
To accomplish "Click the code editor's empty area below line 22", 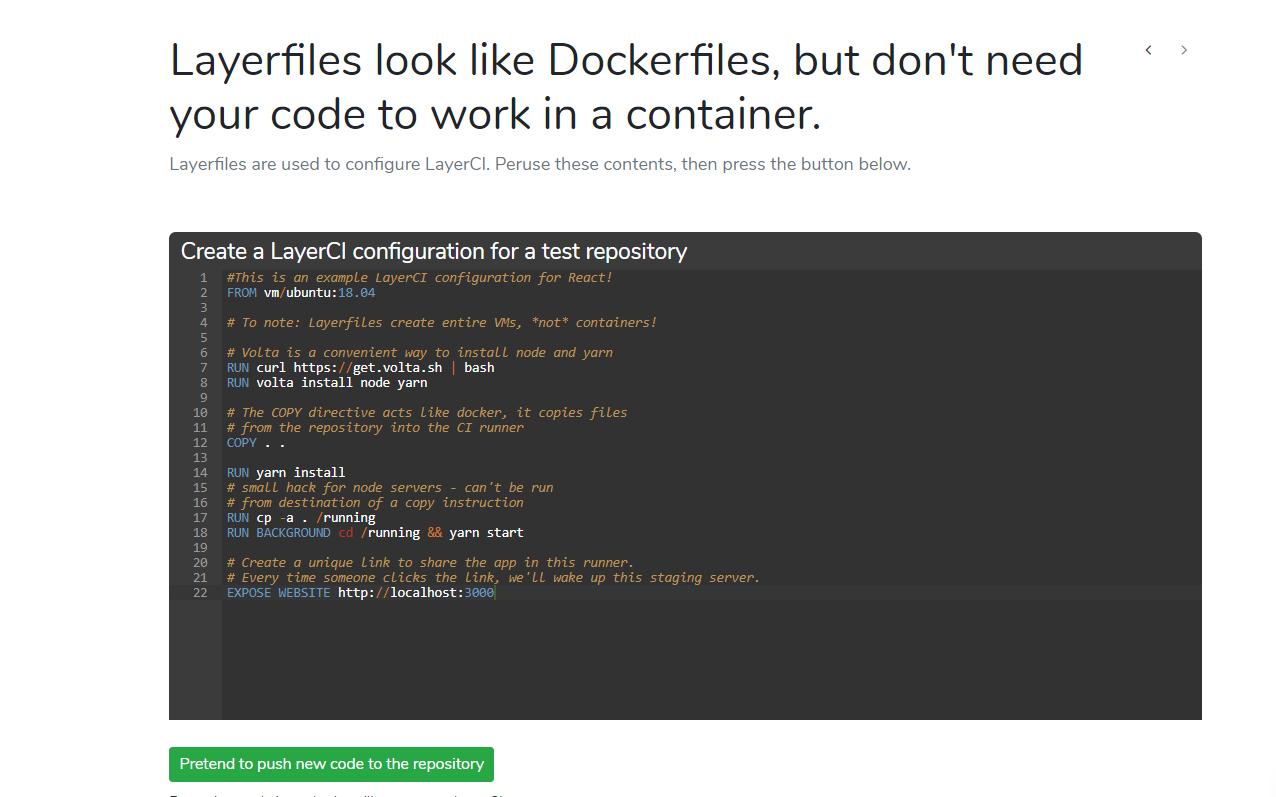I will pos(711,660).
